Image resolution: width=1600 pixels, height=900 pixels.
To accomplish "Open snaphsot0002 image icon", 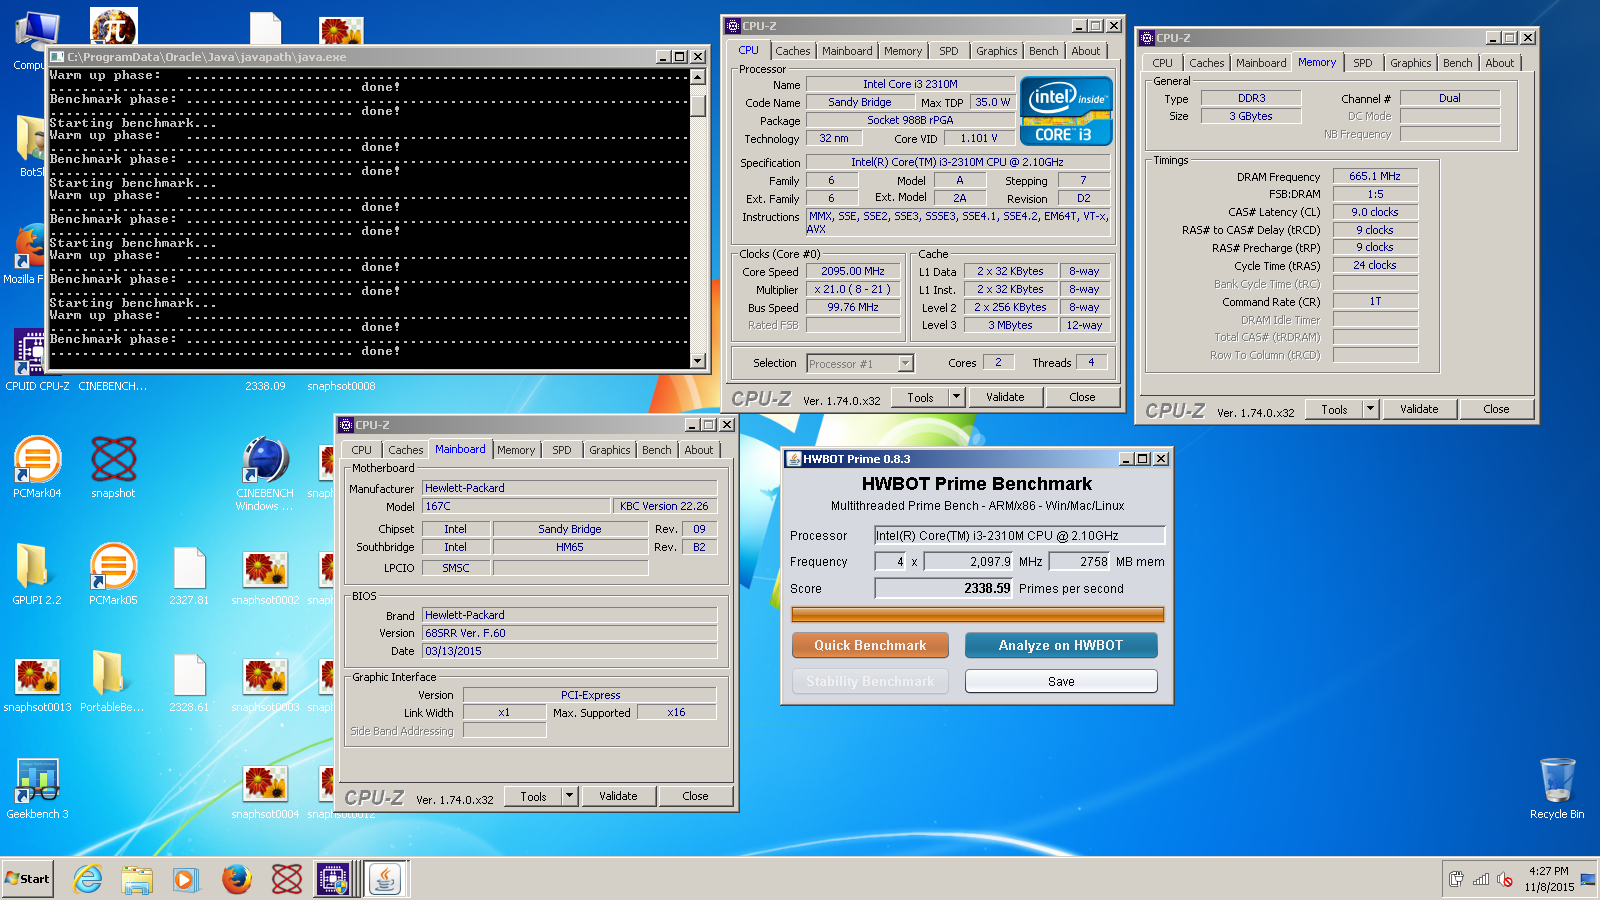I will pos(265,576).
